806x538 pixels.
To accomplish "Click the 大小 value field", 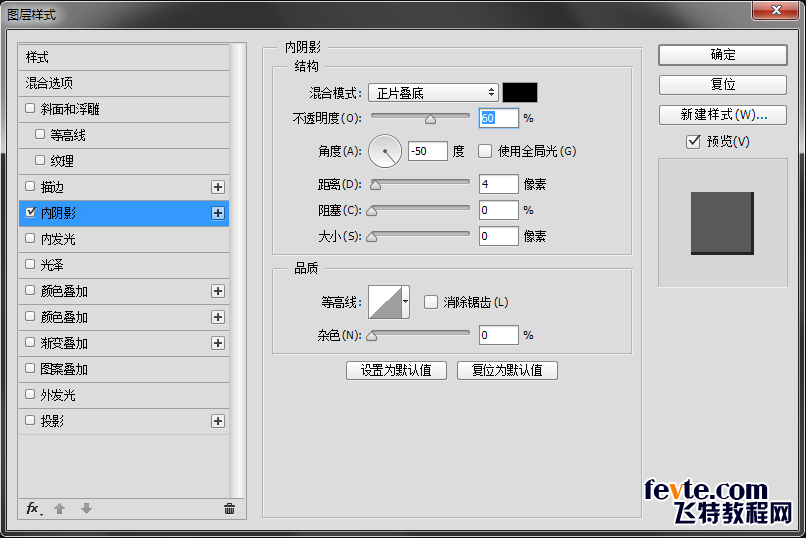I will click(x=499, y=236).
